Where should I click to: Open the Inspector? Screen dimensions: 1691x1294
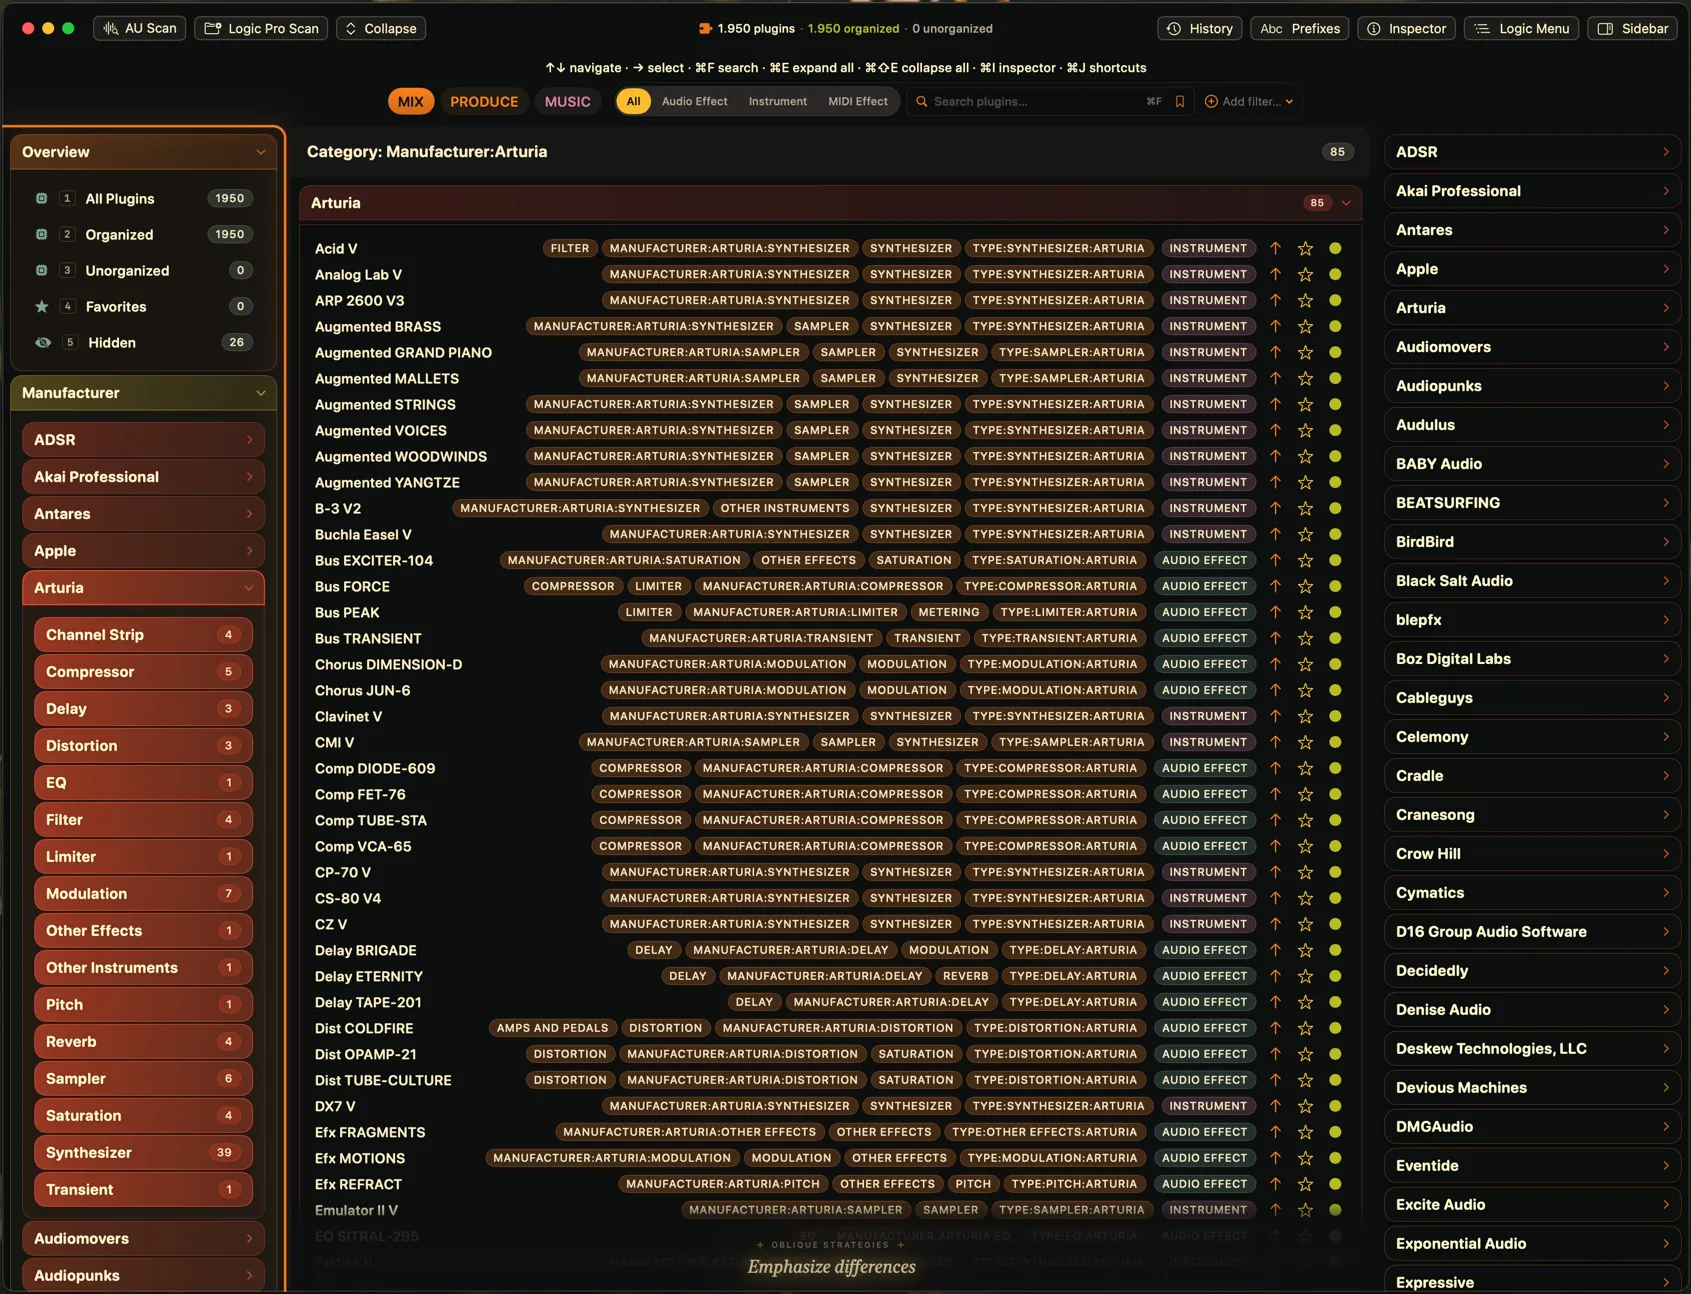(1407, 29)
